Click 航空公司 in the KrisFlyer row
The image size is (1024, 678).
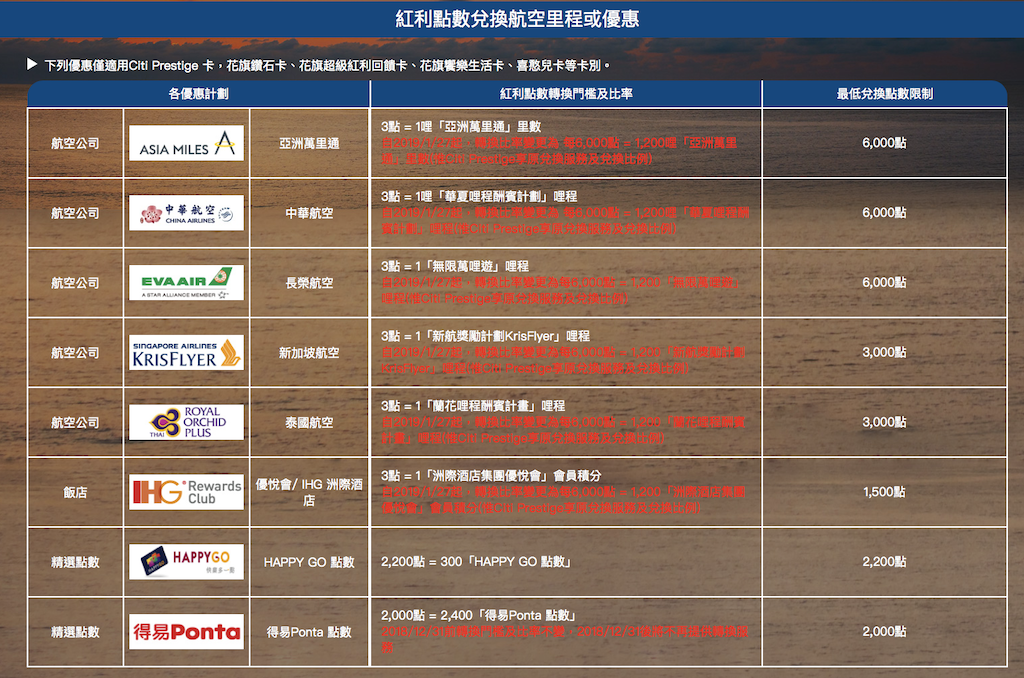(x=75, y=353)
